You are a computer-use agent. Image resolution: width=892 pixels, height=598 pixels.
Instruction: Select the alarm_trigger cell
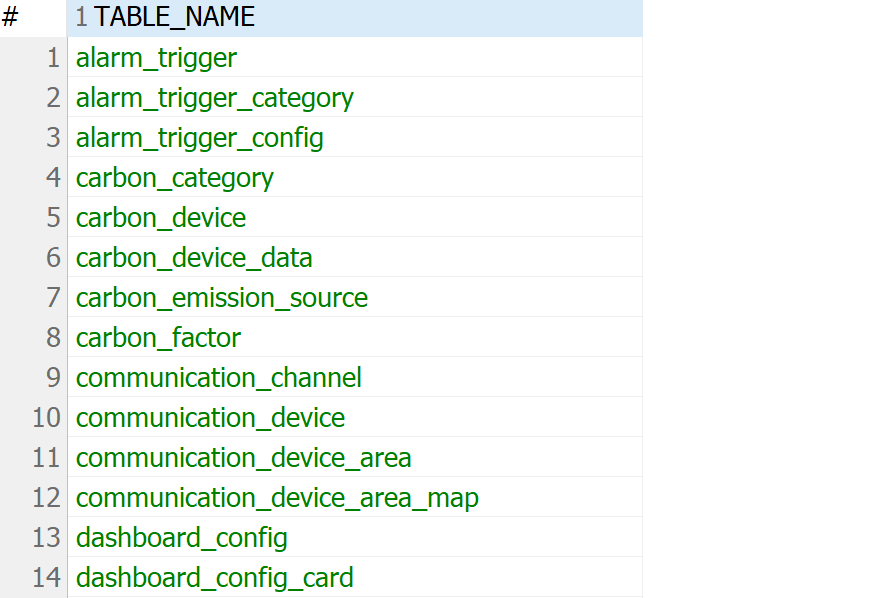(156, 57)
